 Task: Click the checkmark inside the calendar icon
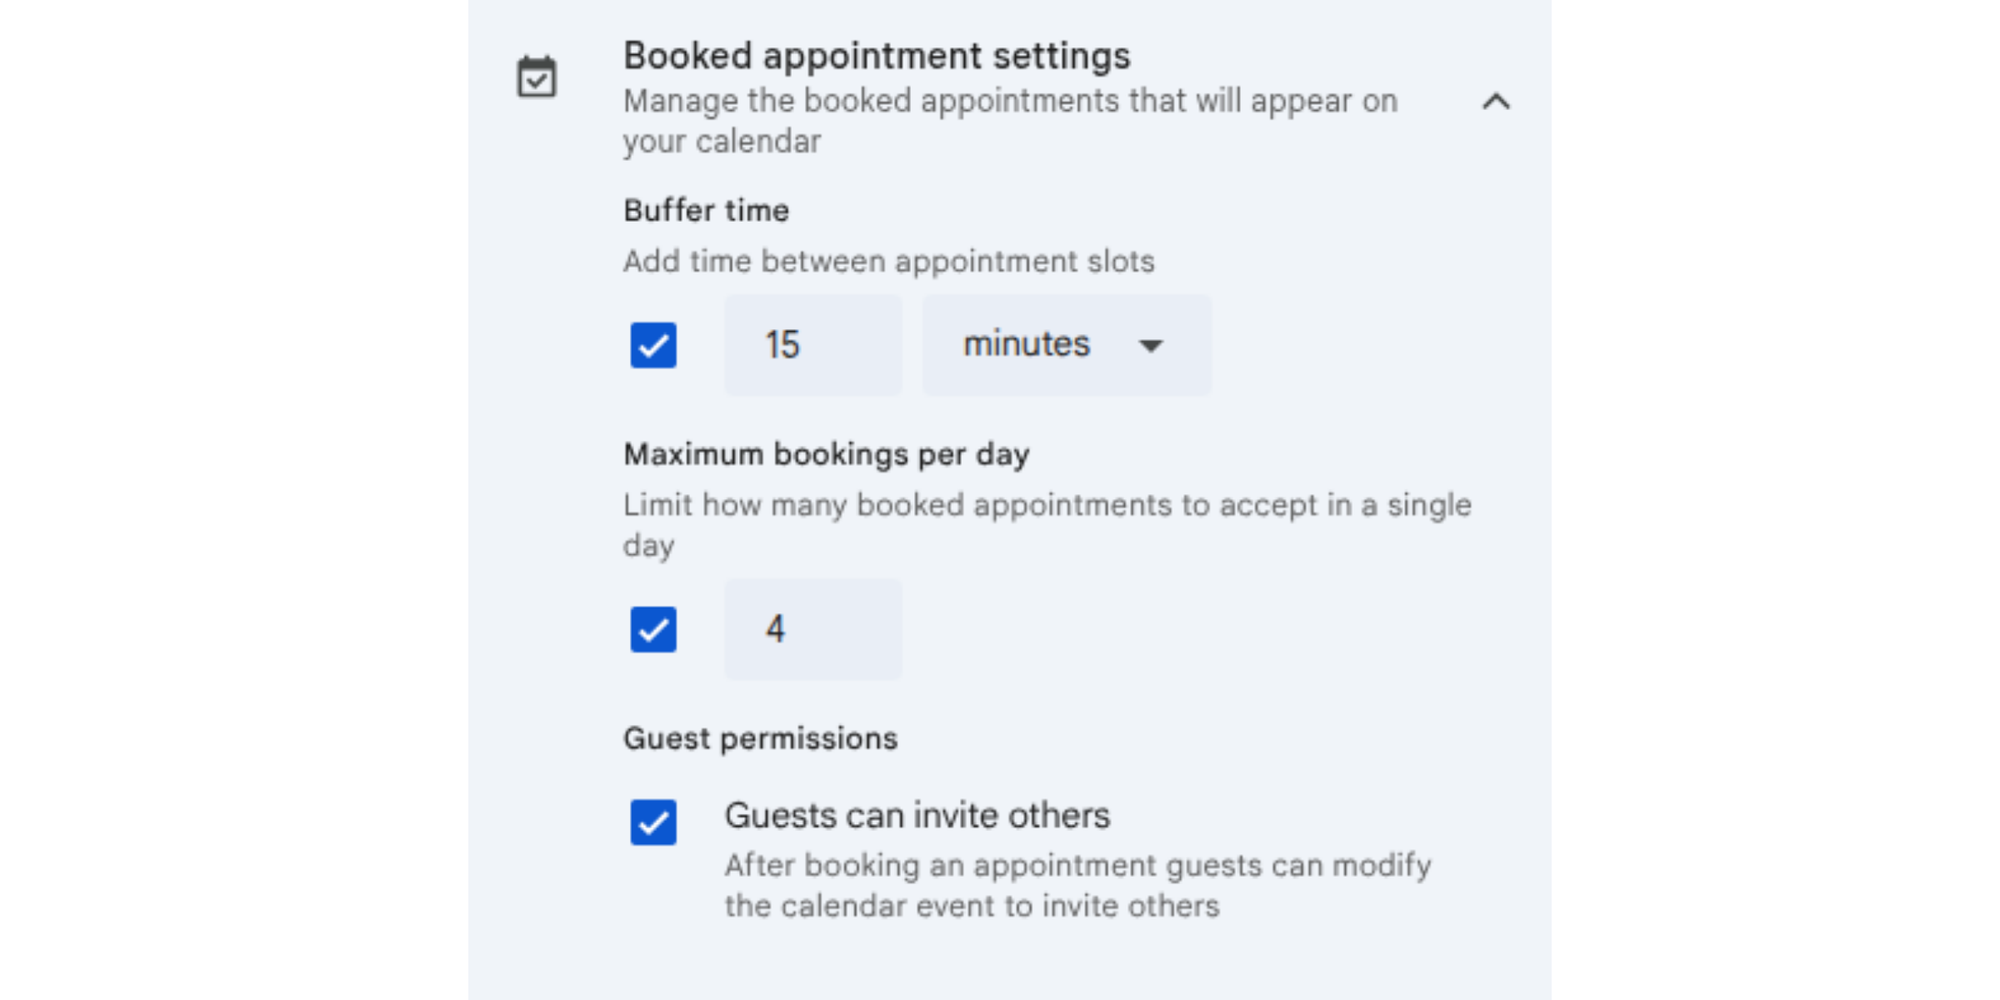click(537, 79)
